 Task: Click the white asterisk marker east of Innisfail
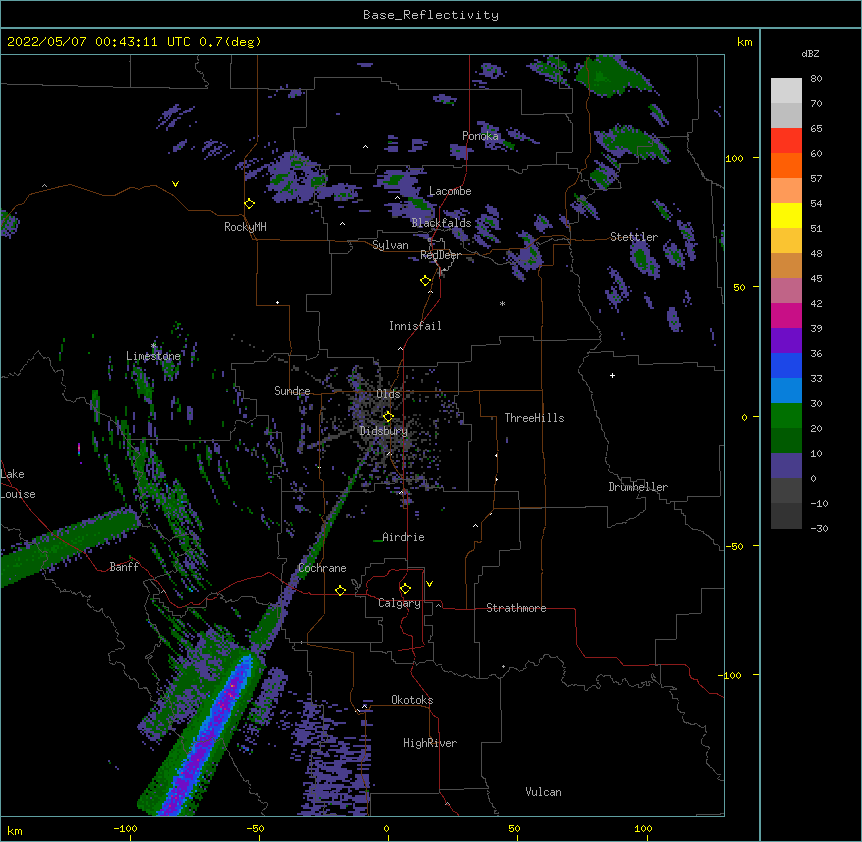click(502, 304)
